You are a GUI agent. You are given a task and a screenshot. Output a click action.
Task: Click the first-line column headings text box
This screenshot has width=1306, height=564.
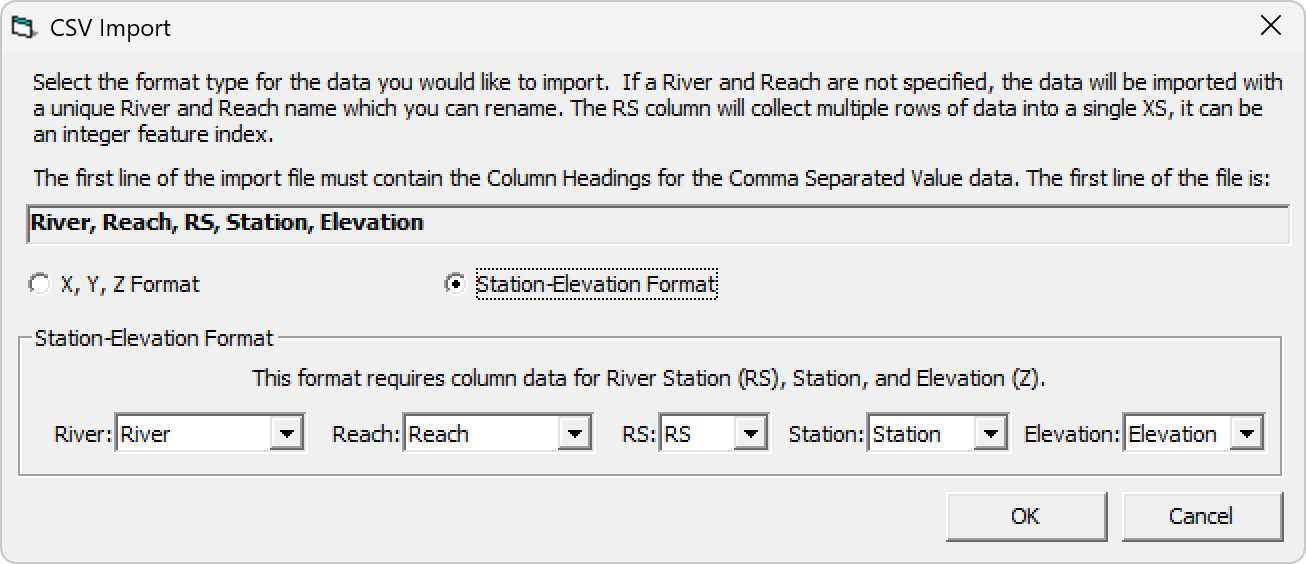[658, 224]
